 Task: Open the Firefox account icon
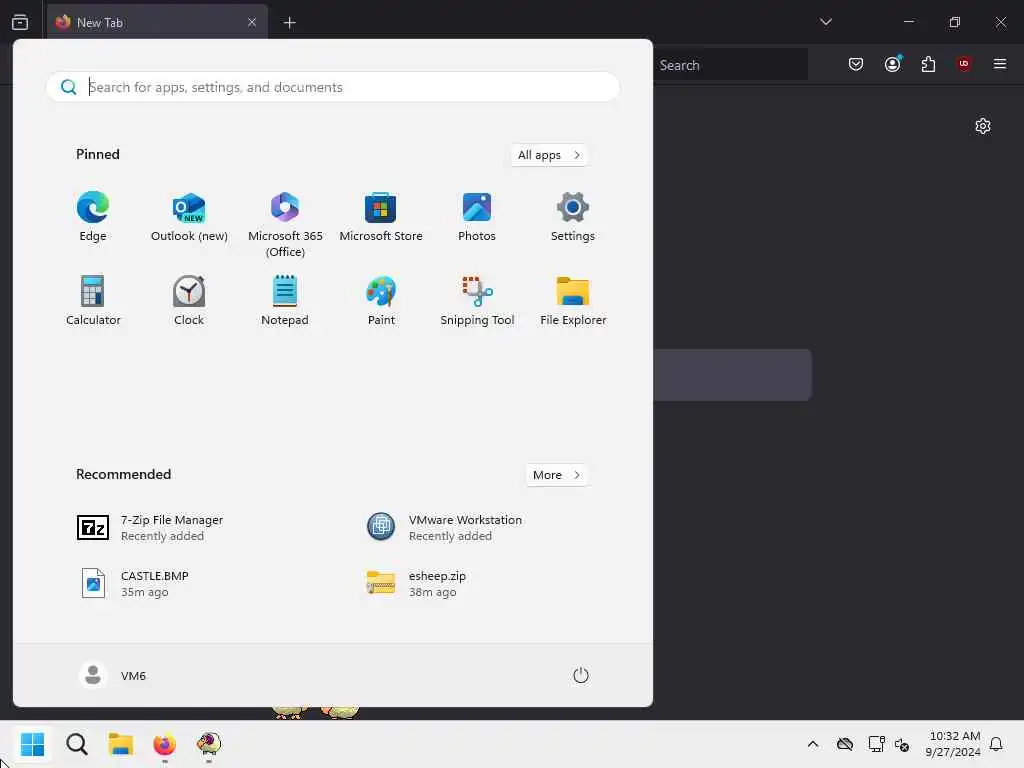tap(892, 64)
